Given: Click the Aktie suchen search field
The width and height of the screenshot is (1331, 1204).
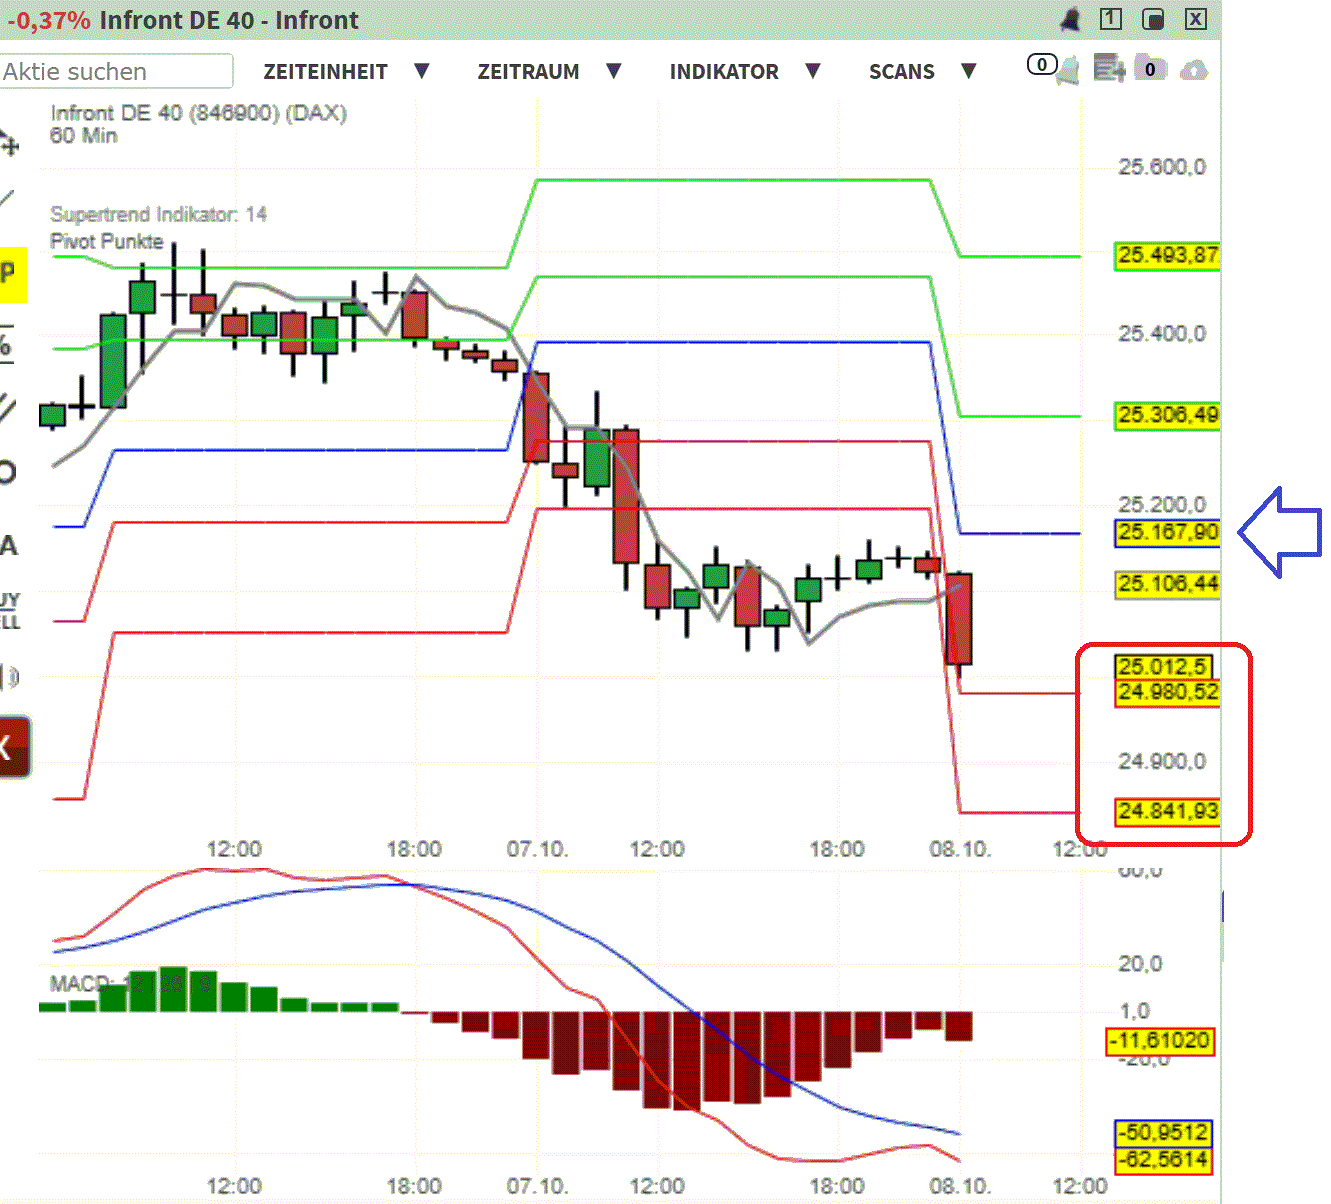Looking at the screenshot, I should 116,71.
